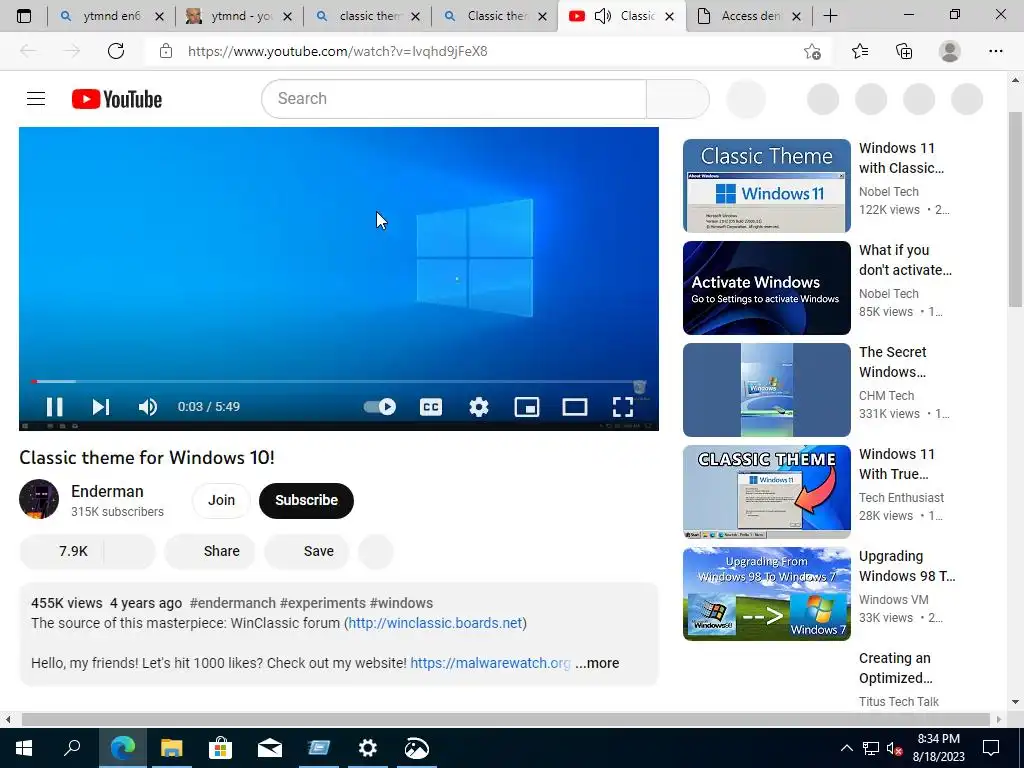
Task: Open YouTube hamburger guide menu
Action: click(36, 99)
